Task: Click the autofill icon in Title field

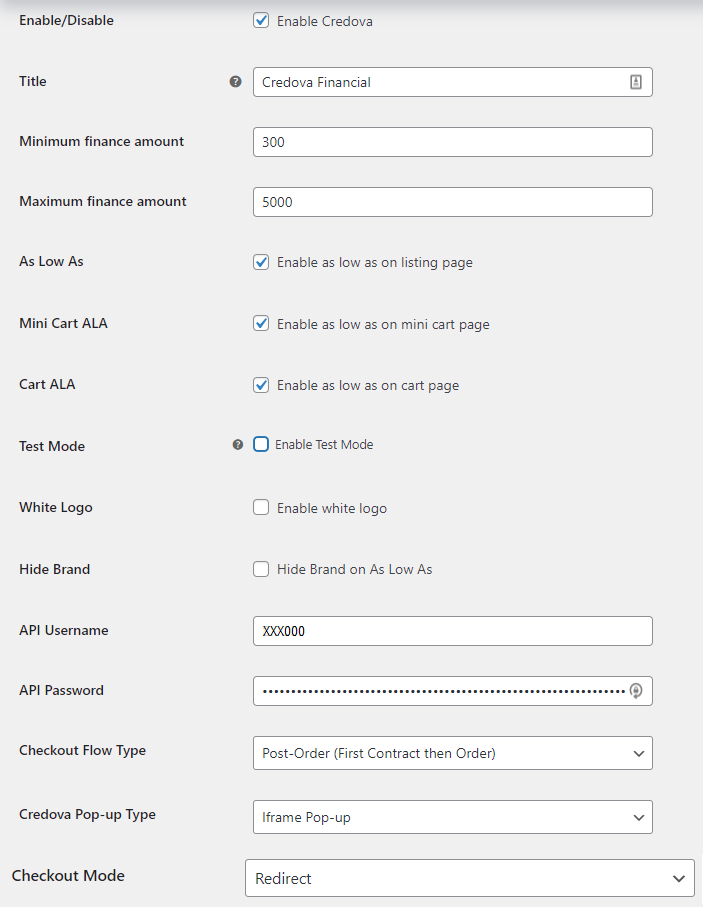Action: (x=636, y=81)
